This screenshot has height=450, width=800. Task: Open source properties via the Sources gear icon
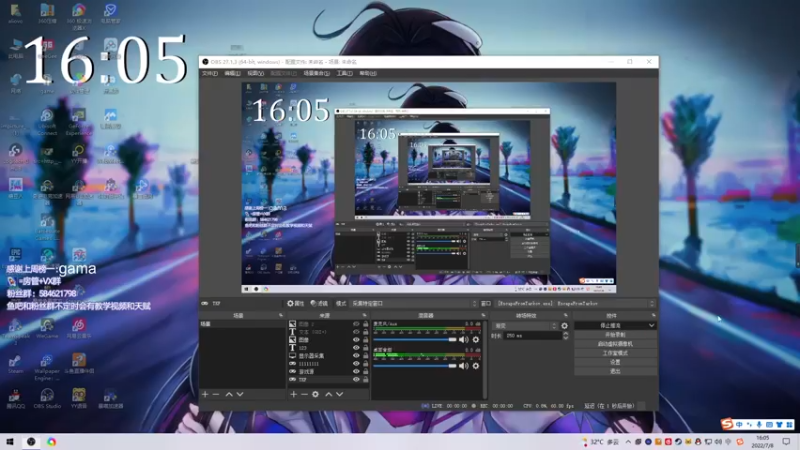click(x=315, y=394)
